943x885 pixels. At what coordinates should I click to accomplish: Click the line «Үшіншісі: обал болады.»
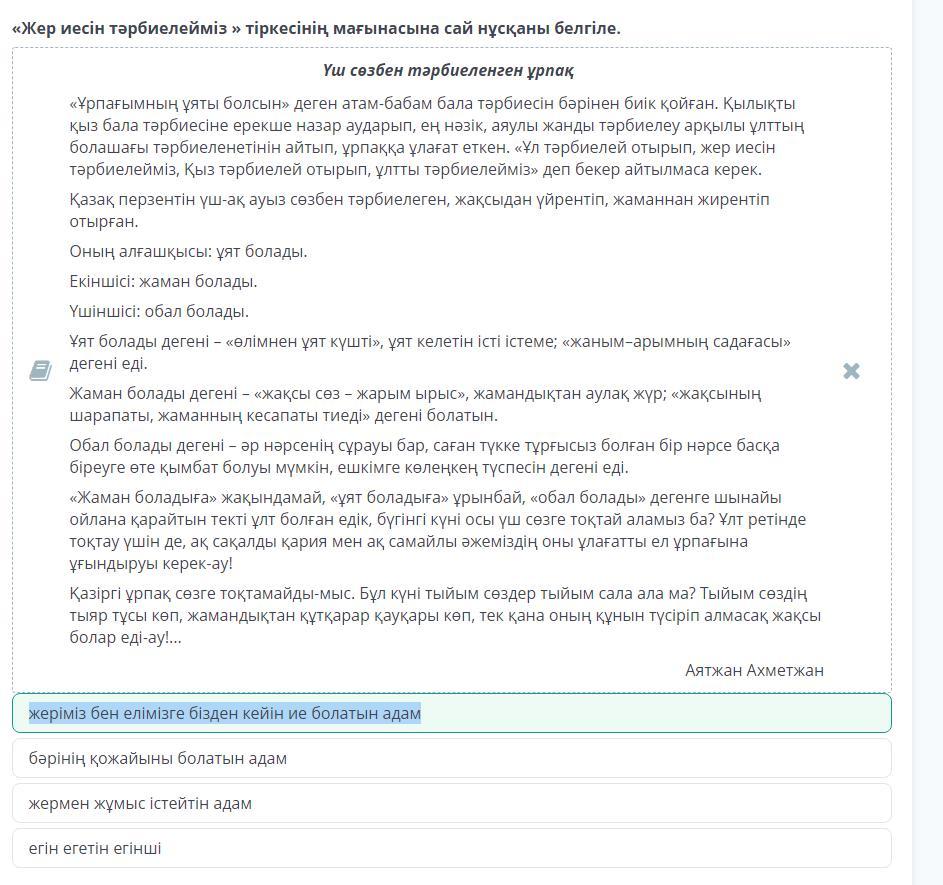click(x=159, y=311)
